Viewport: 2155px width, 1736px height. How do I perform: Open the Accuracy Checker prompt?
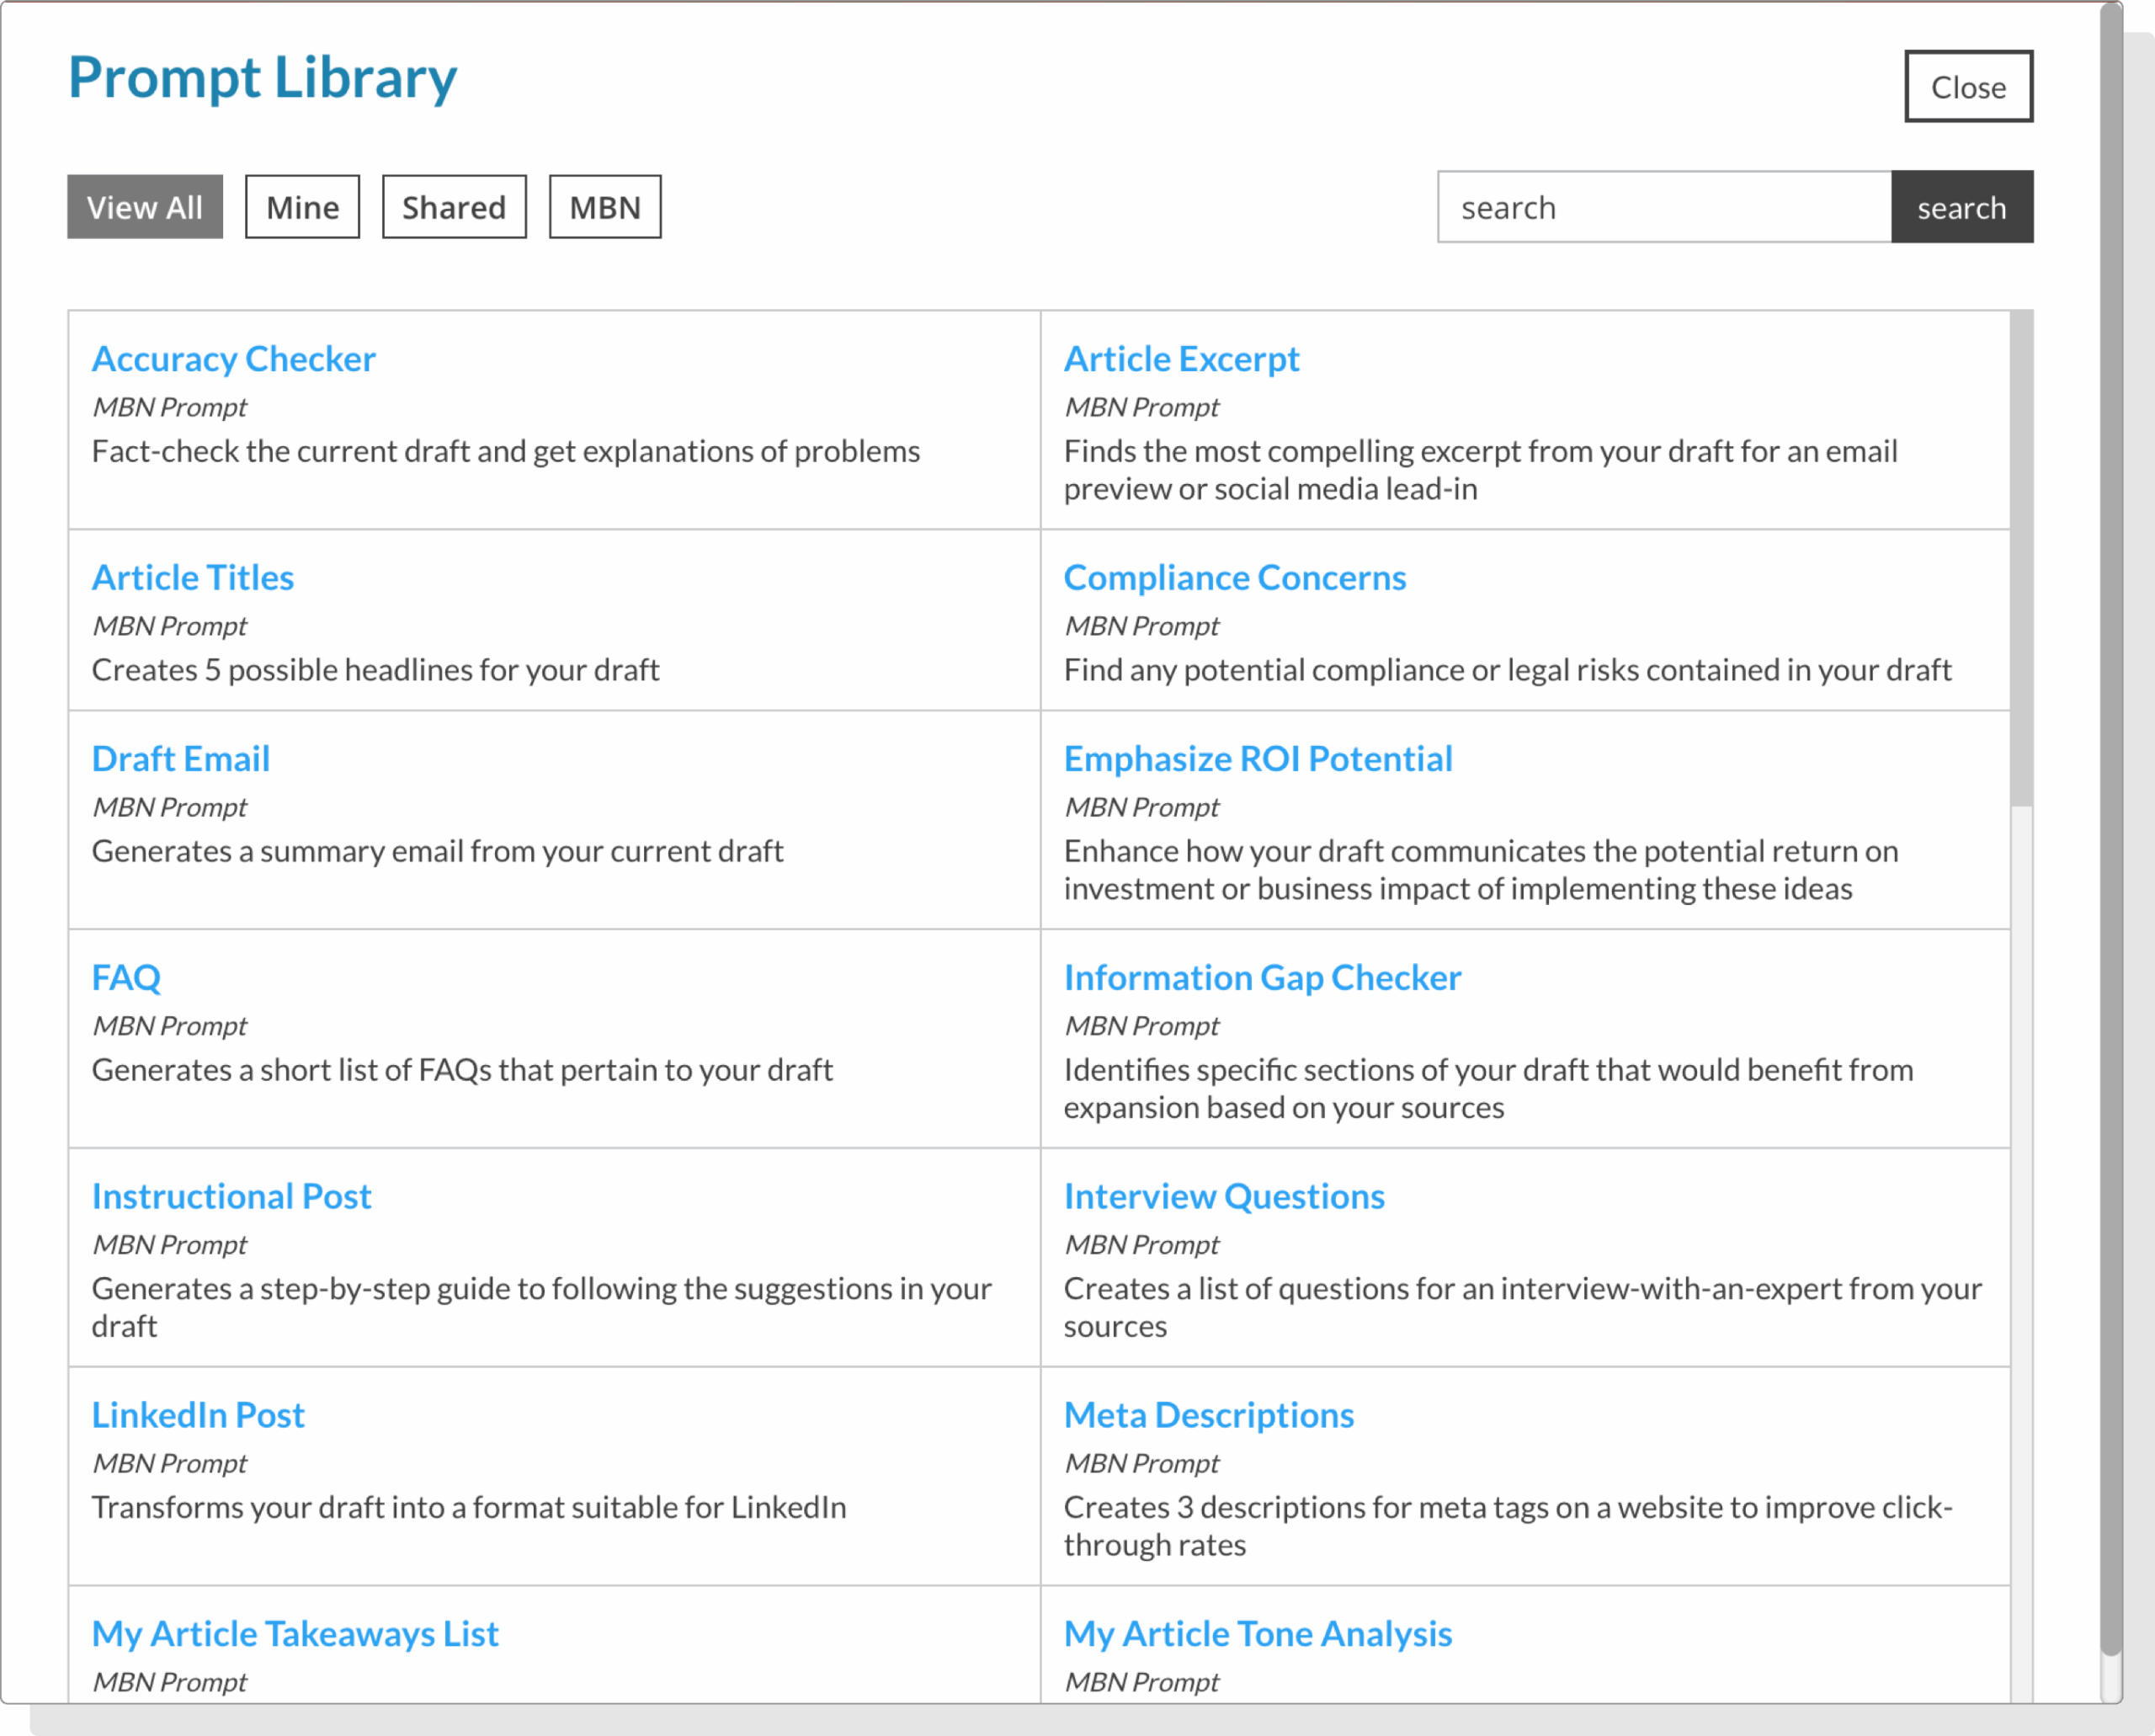[x=233, y=359]
